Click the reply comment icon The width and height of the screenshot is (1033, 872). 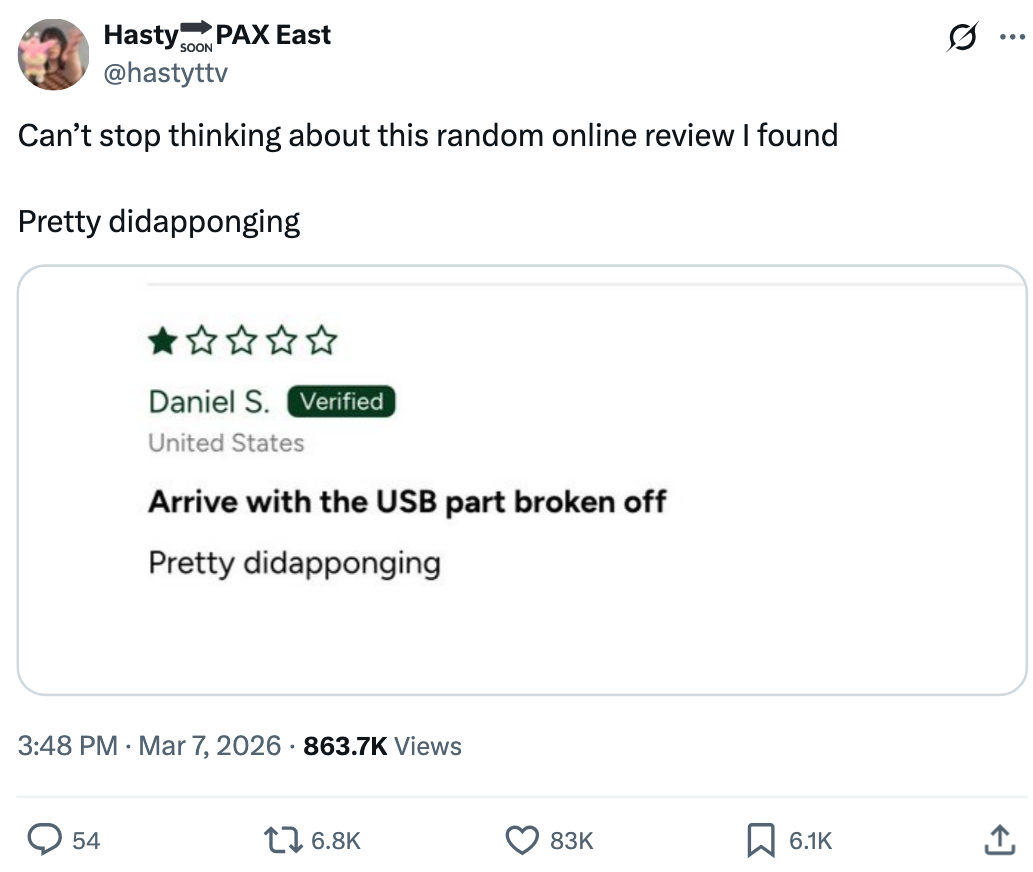click(x=44, y=840)
